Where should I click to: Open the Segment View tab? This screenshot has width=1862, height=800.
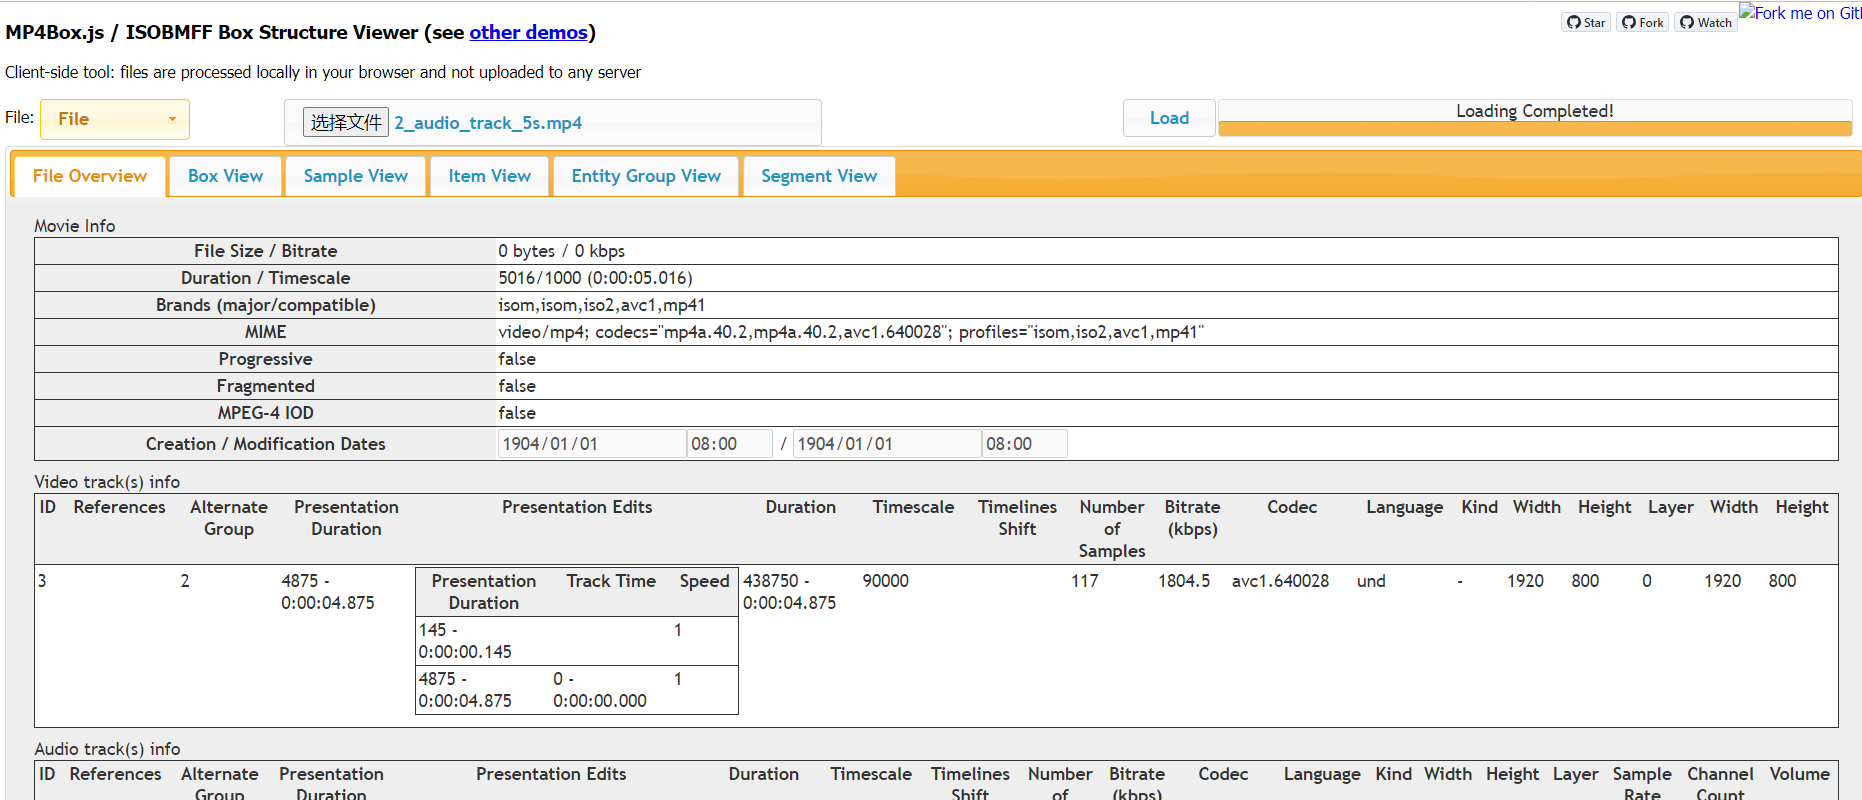click(x=819, y=176)
